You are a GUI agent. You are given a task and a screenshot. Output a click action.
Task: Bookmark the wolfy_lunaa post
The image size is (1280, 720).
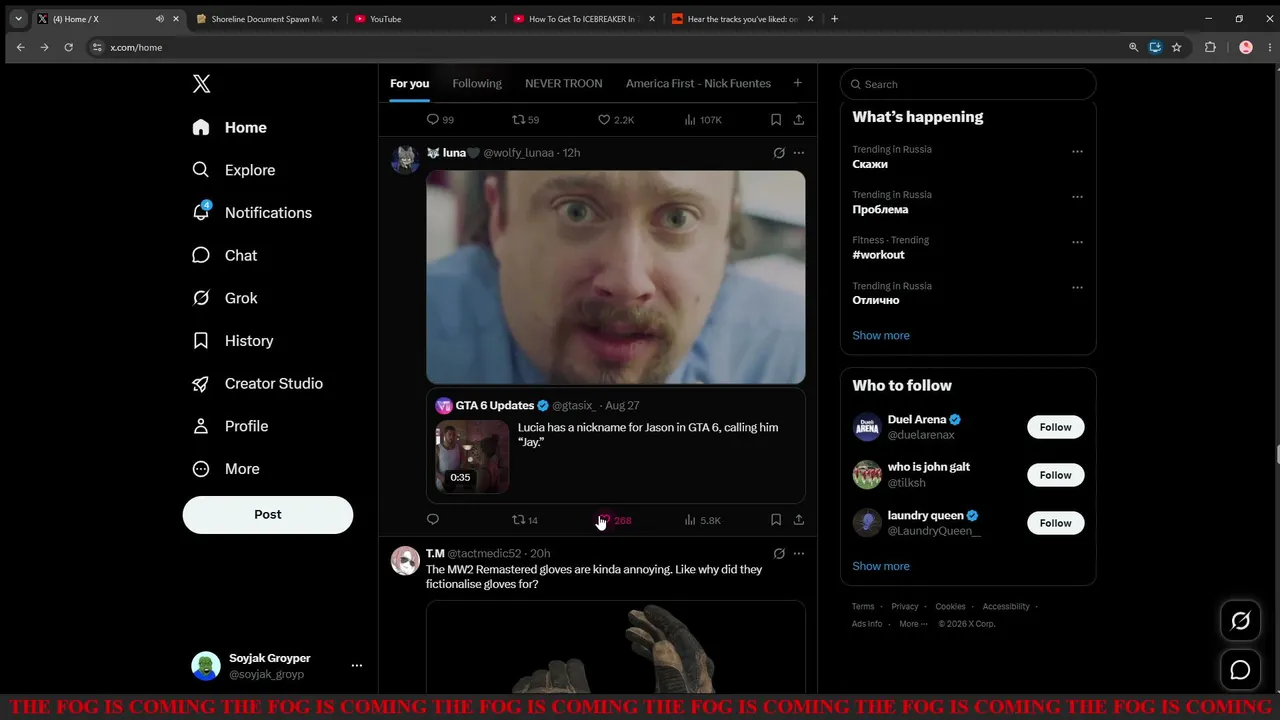(x=775, y=520)
